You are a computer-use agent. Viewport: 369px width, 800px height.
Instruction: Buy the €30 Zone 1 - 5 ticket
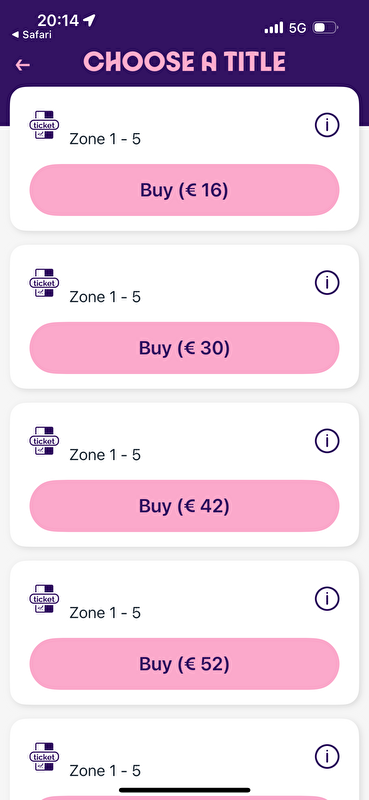(x=184, y=348)
